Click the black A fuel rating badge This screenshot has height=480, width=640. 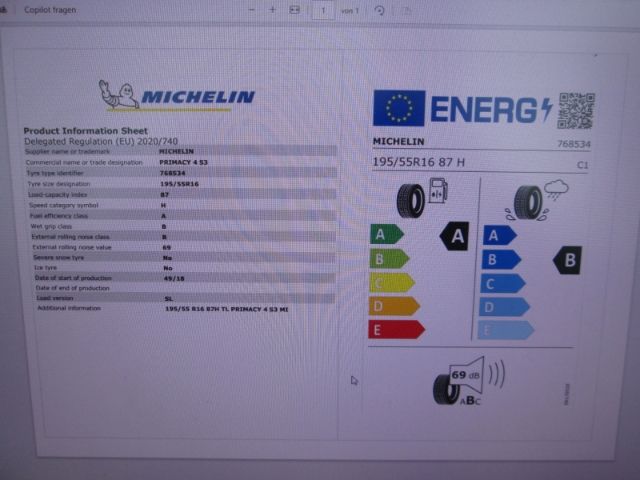click(x=455, y=236)
